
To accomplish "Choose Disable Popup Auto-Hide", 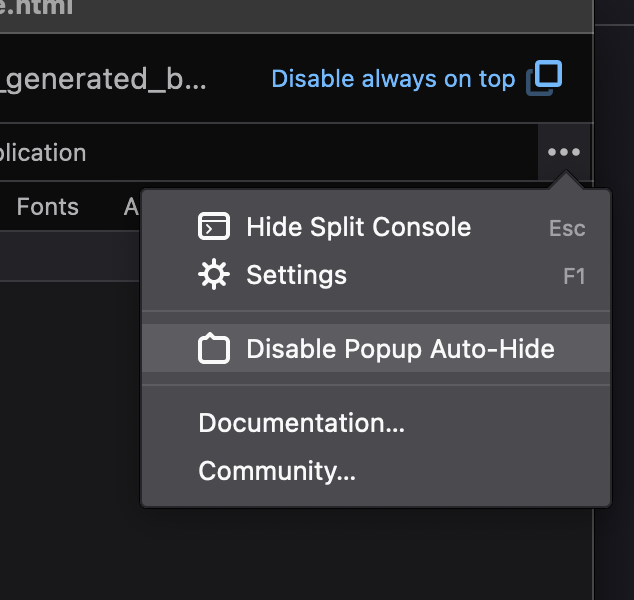I will [x=376, y=348].
